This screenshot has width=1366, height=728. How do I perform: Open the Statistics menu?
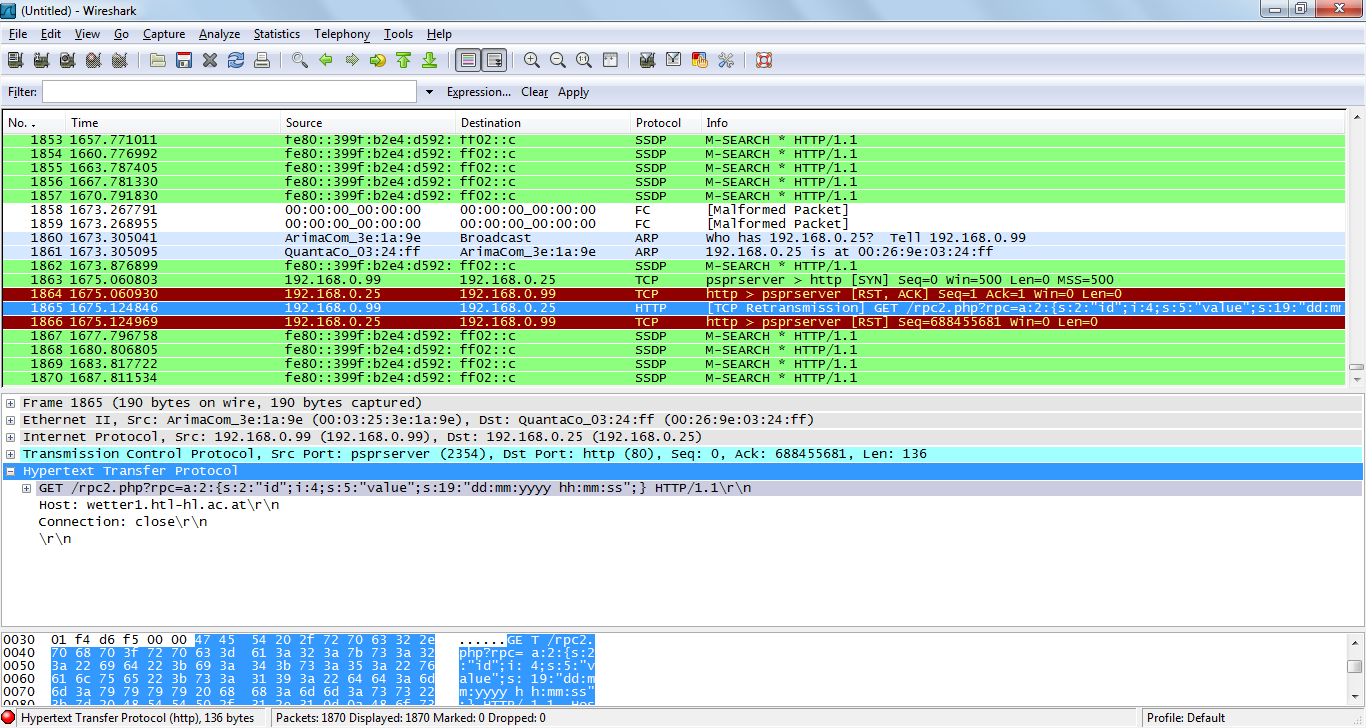click(x=277, y=34)
